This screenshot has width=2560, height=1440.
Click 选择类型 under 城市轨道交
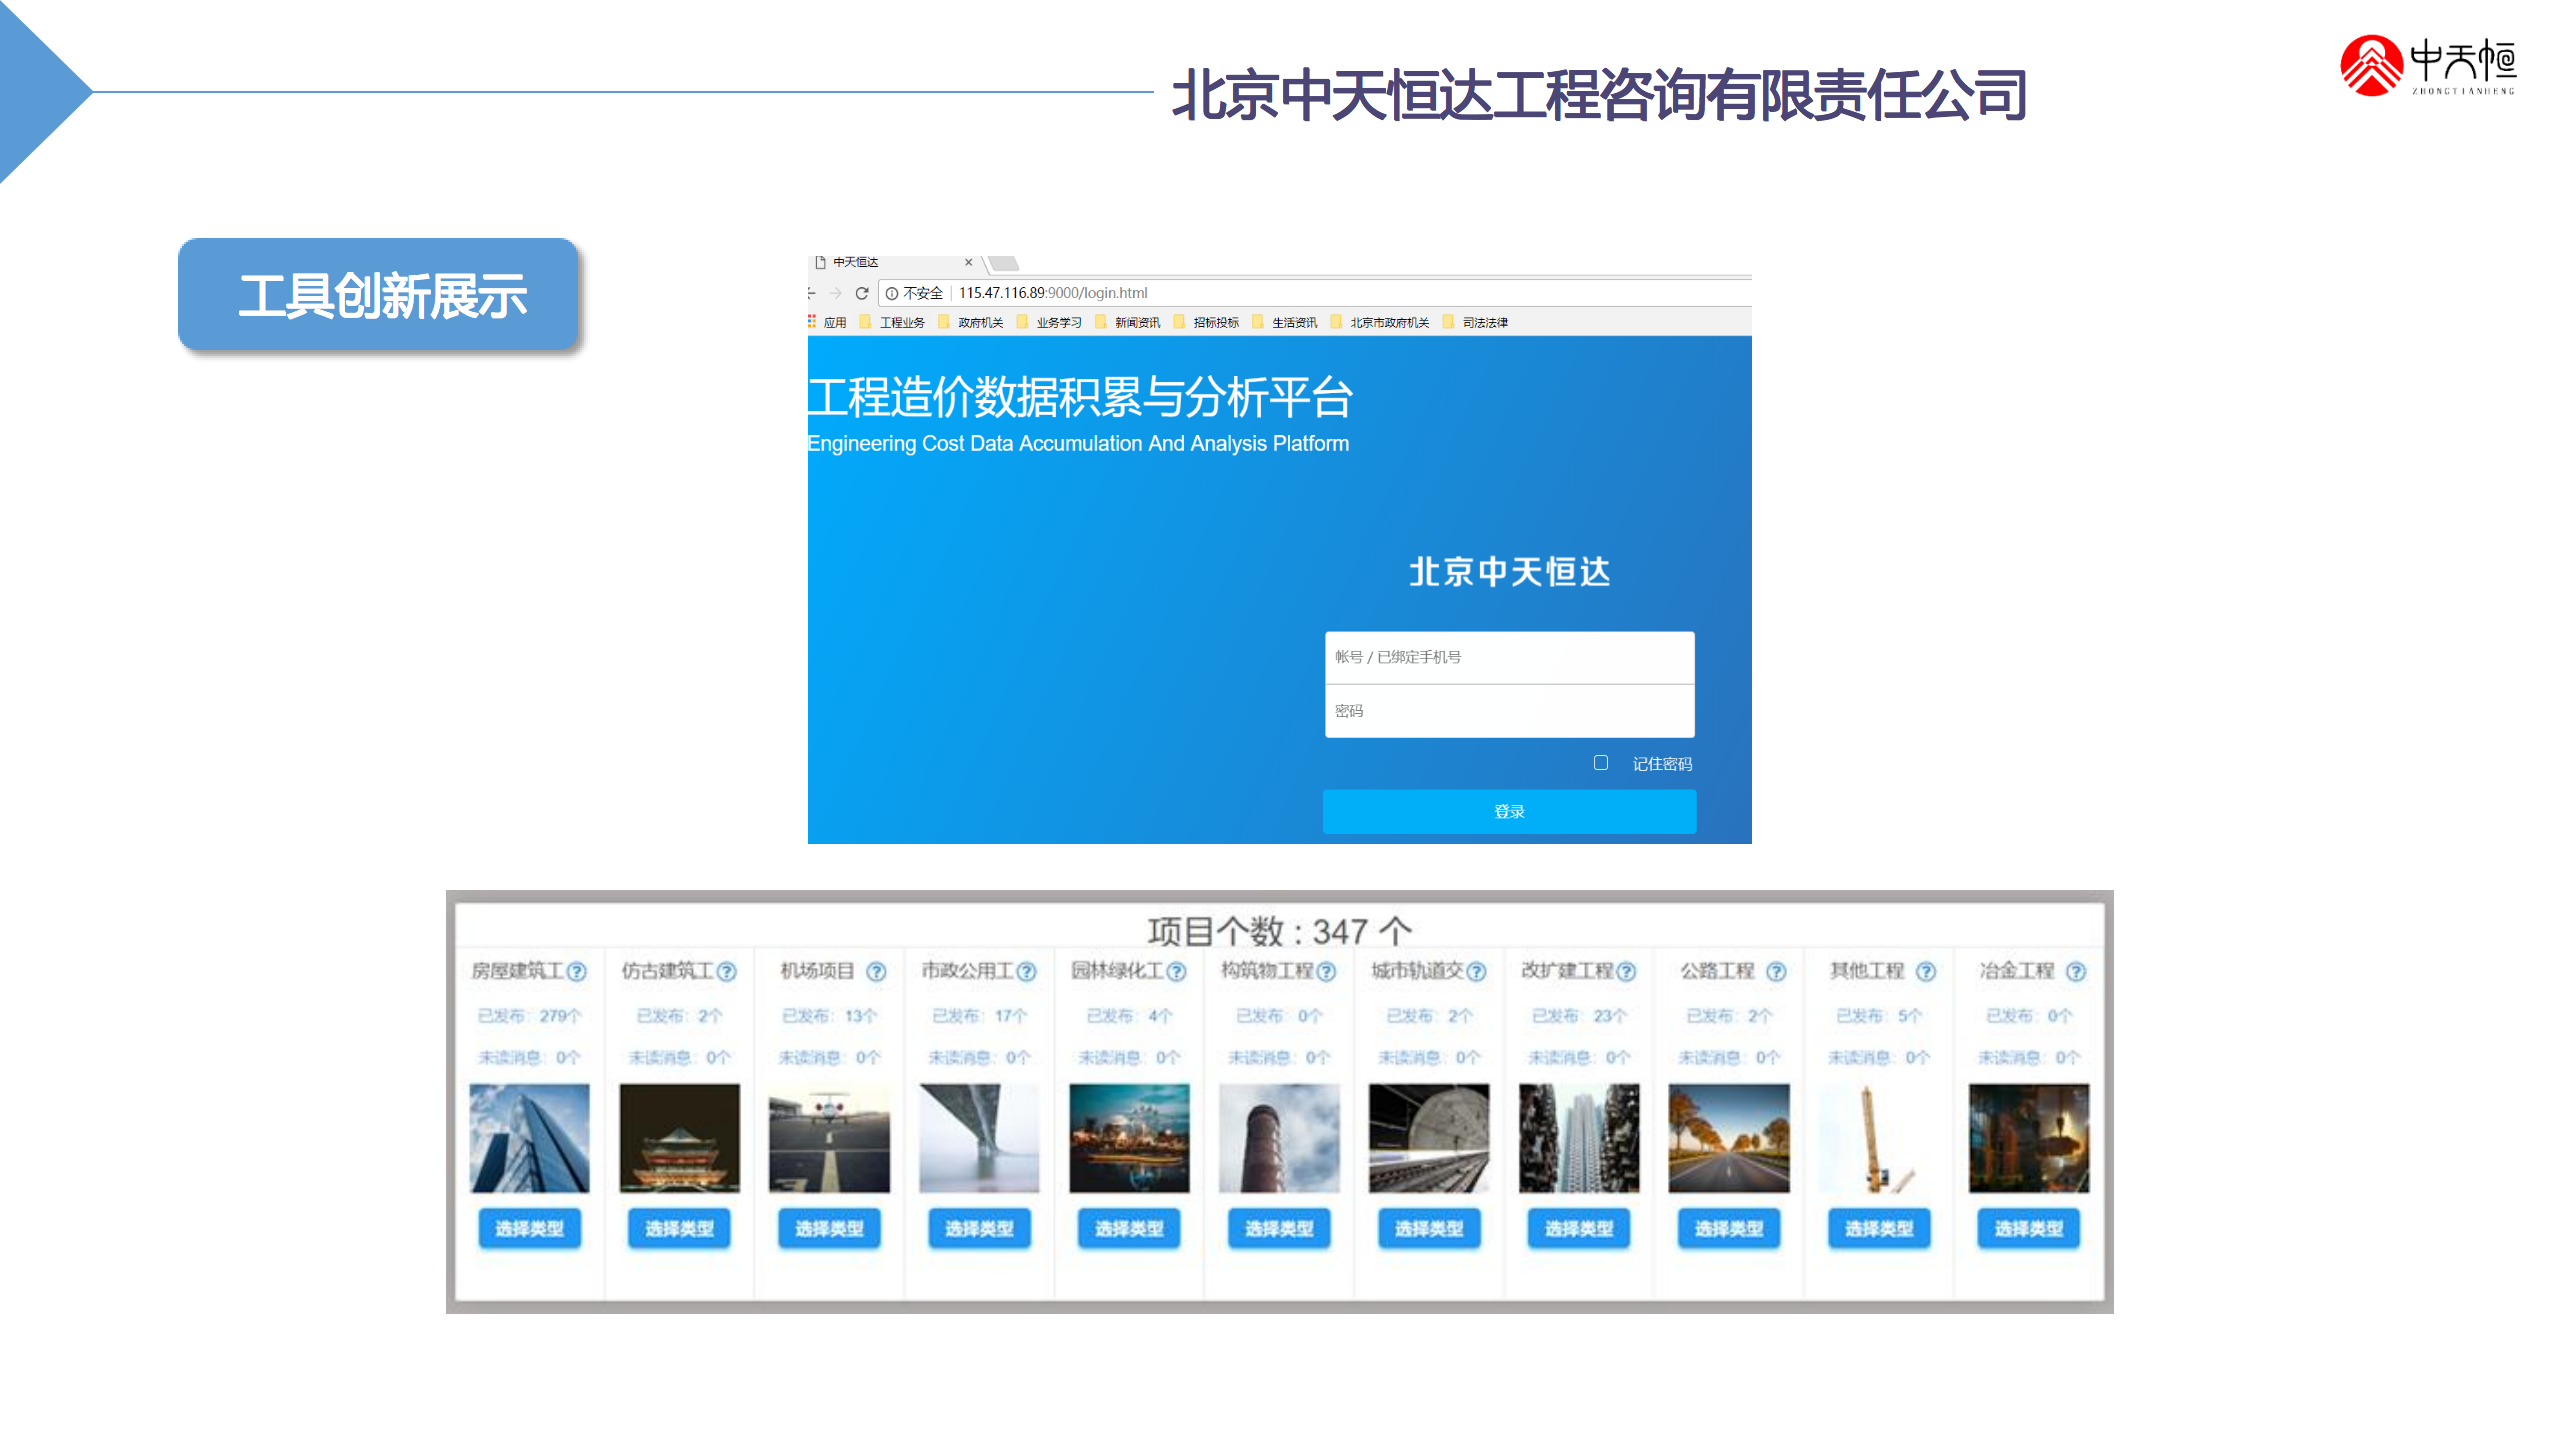pos(1430,1228)
